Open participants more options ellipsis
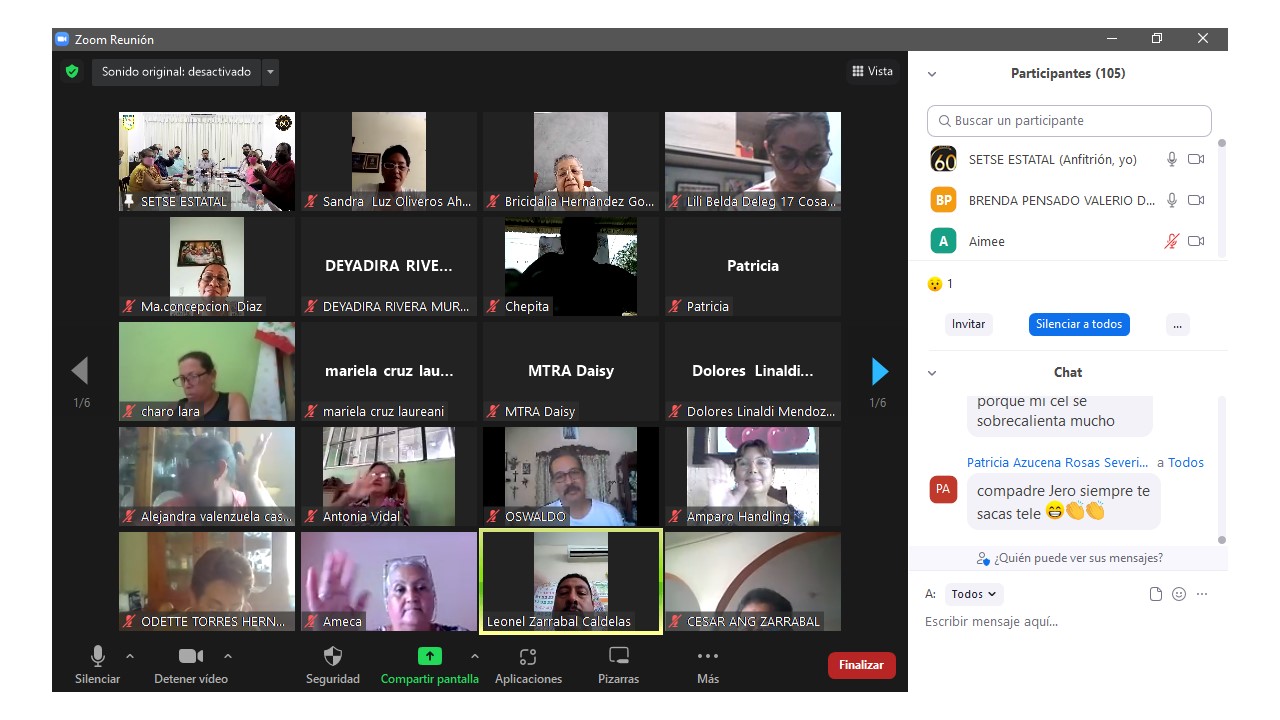Screen dimensions: 1280x720 coord(1177,324)
